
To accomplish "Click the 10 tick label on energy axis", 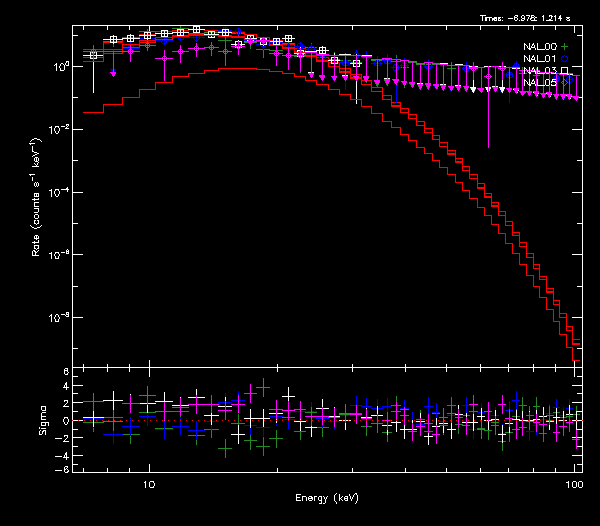I will click(x=149, y=484).
